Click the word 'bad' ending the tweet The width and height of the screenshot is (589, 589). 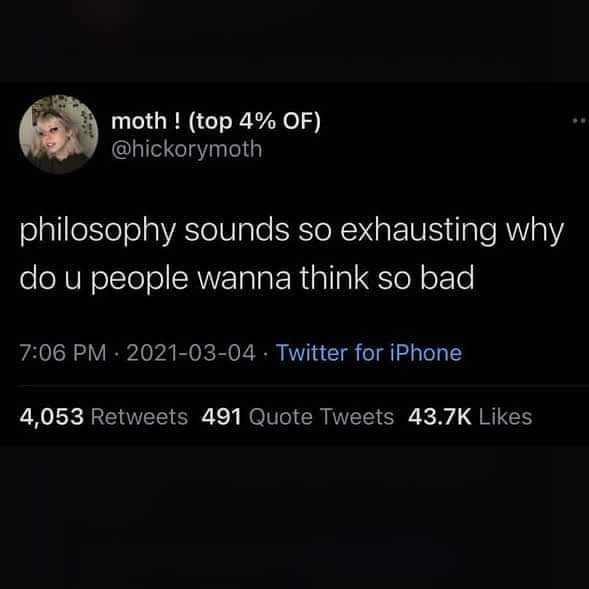click(447, 278)
